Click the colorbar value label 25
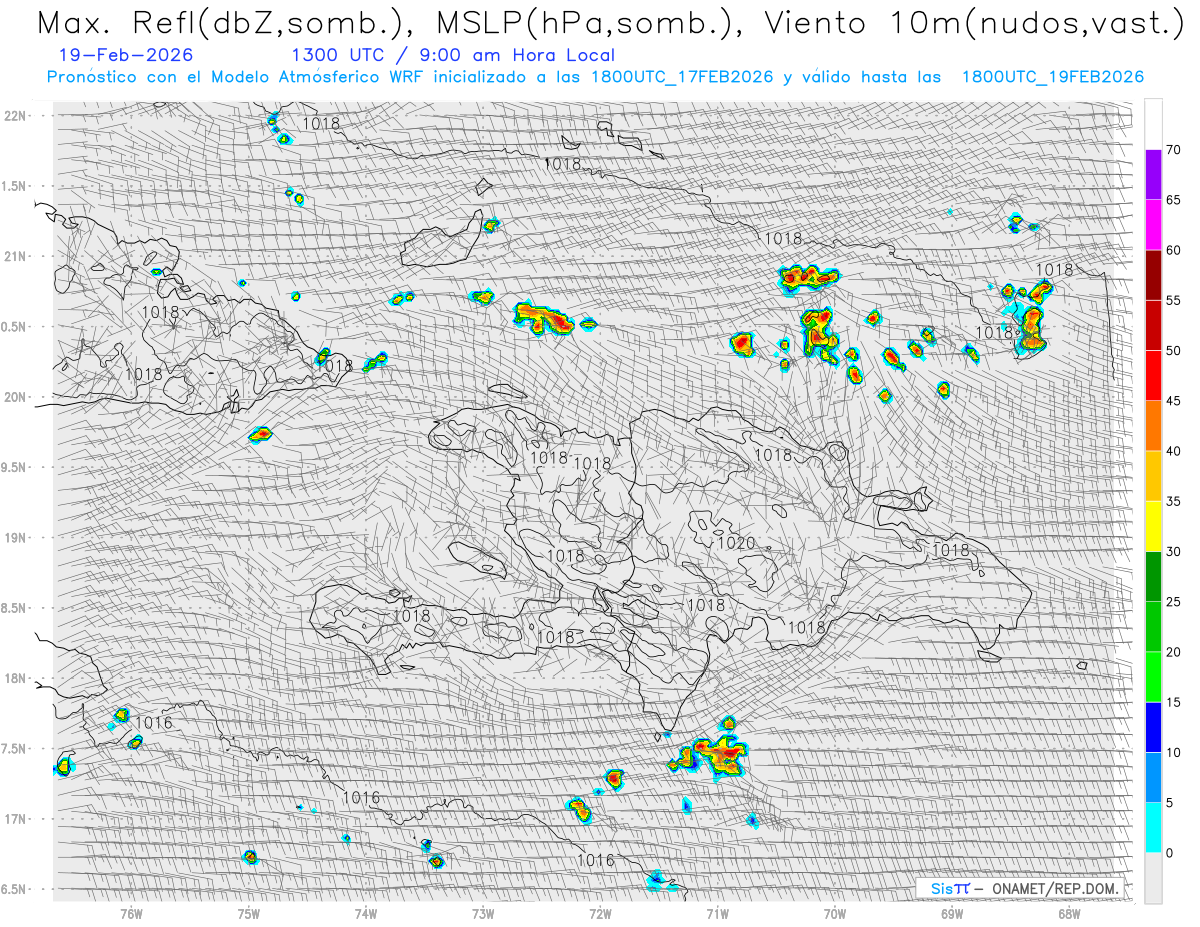The width and height of the screenshot is (1200, 927). tap(1173, 601)
